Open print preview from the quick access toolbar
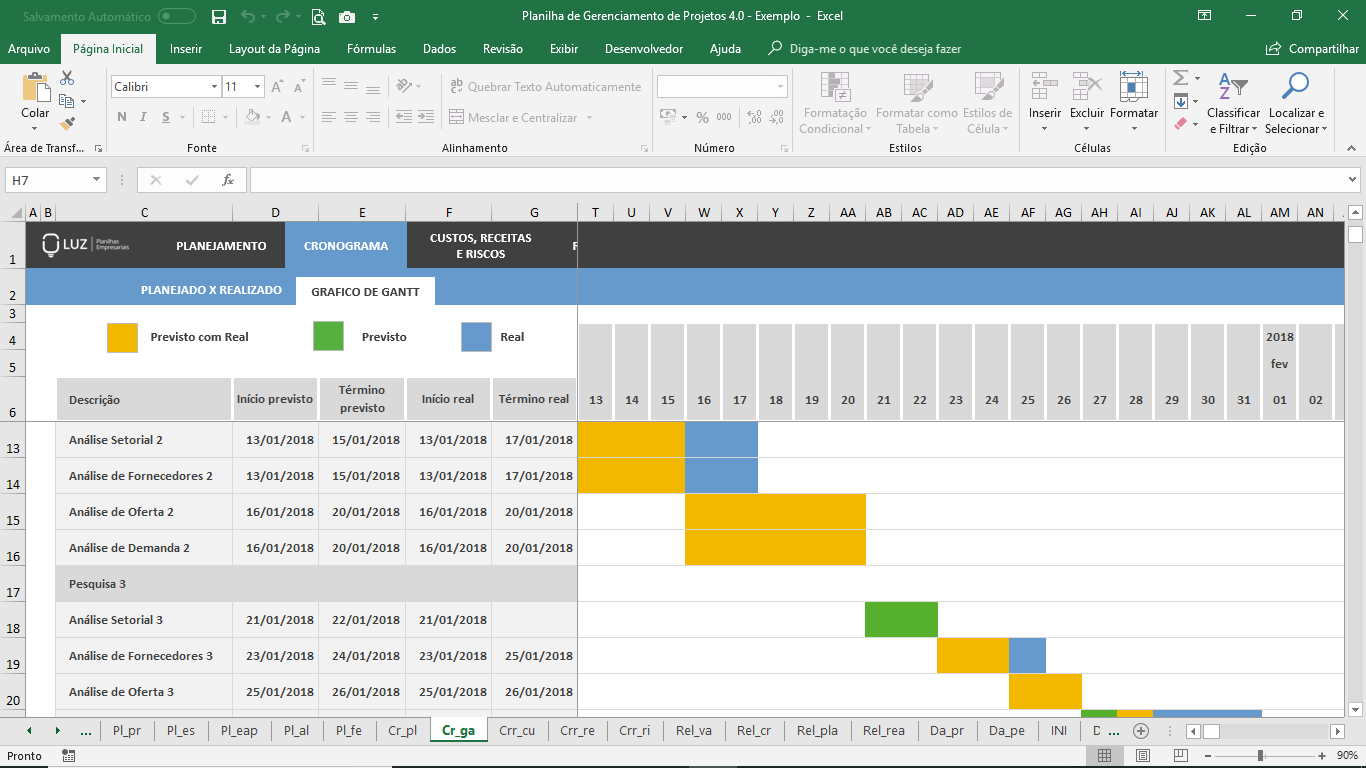 click(x=318, y=16)
